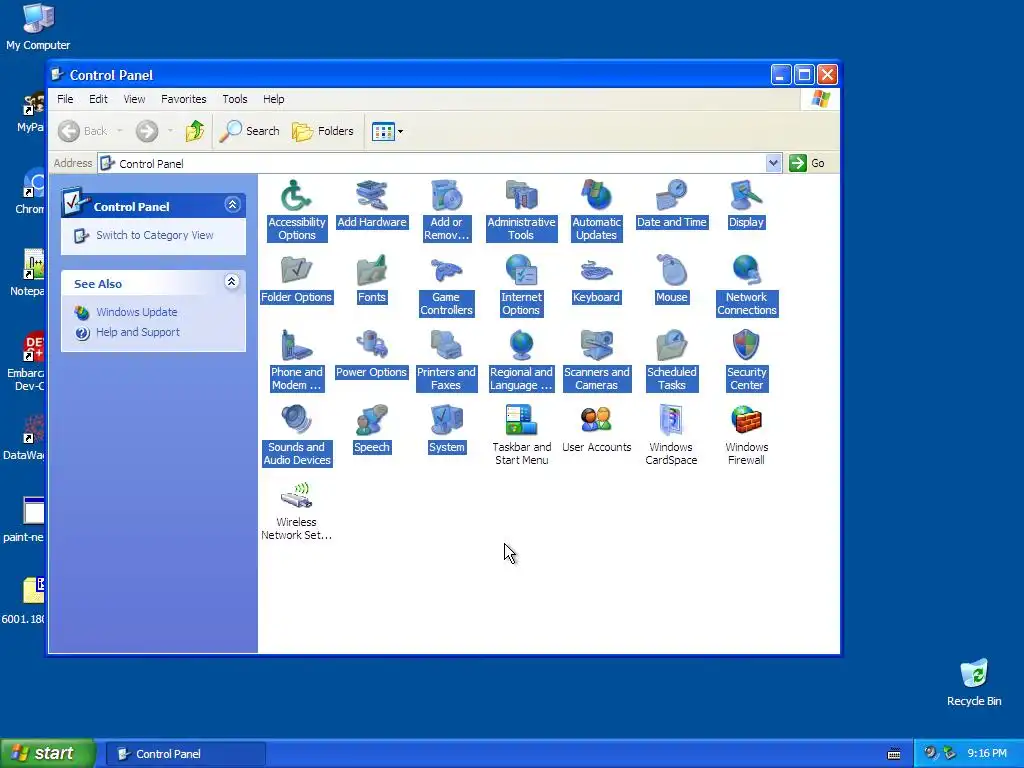Viewport: 1024px width, 768px height.
Task: Click the on-screen keyboard taskbar icon
Action: coord(894,754)
